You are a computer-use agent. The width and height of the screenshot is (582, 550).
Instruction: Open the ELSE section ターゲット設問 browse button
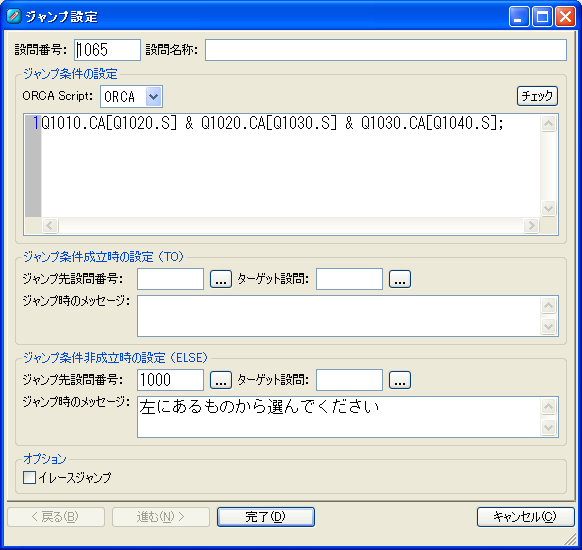(x=400, y=380)
